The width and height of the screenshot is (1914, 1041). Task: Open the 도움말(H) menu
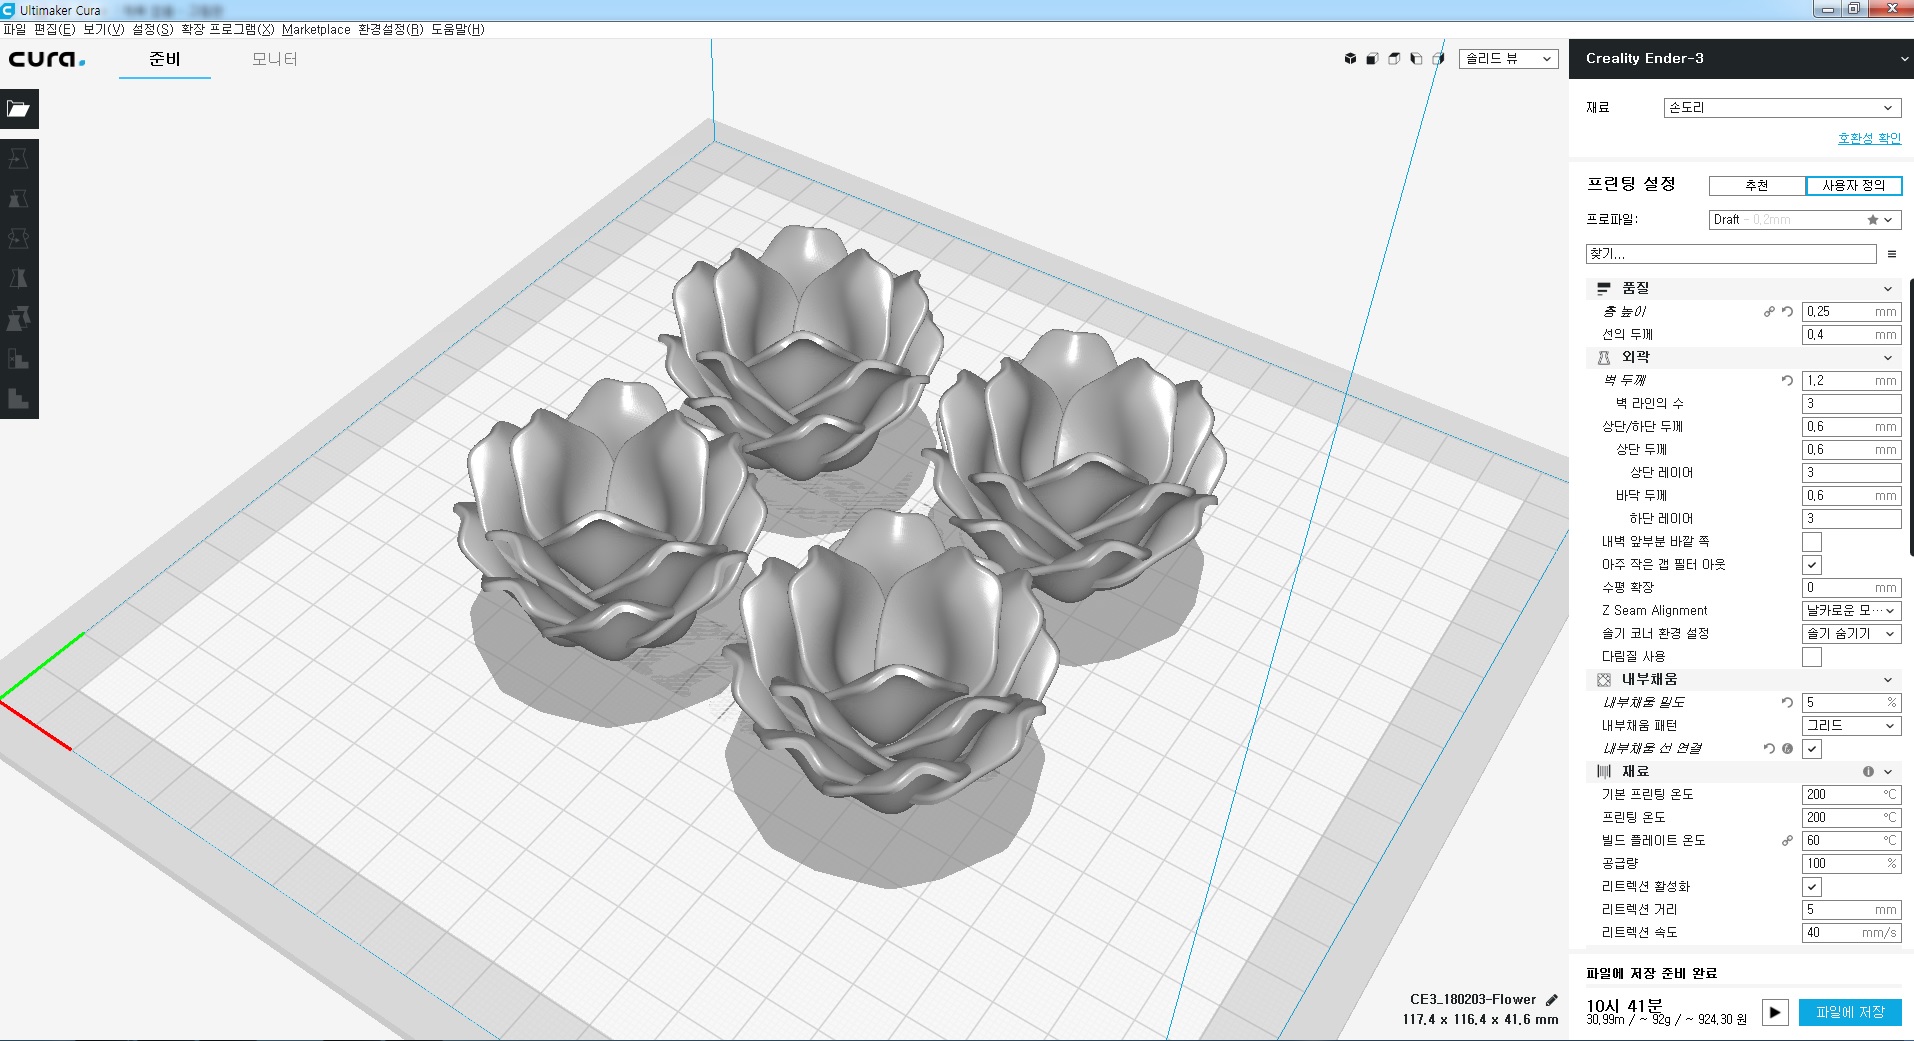(458, 30)
